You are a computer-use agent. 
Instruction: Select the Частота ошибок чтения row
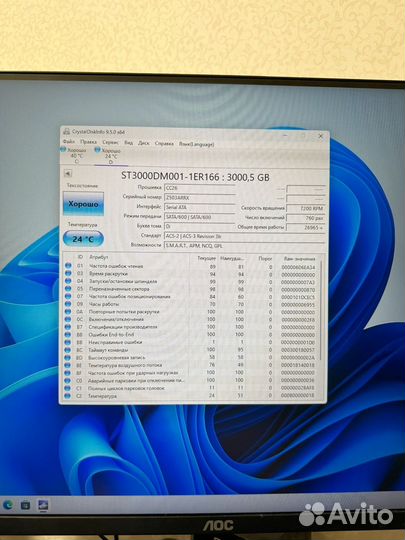pyautogui.click(x=190, y=266)
